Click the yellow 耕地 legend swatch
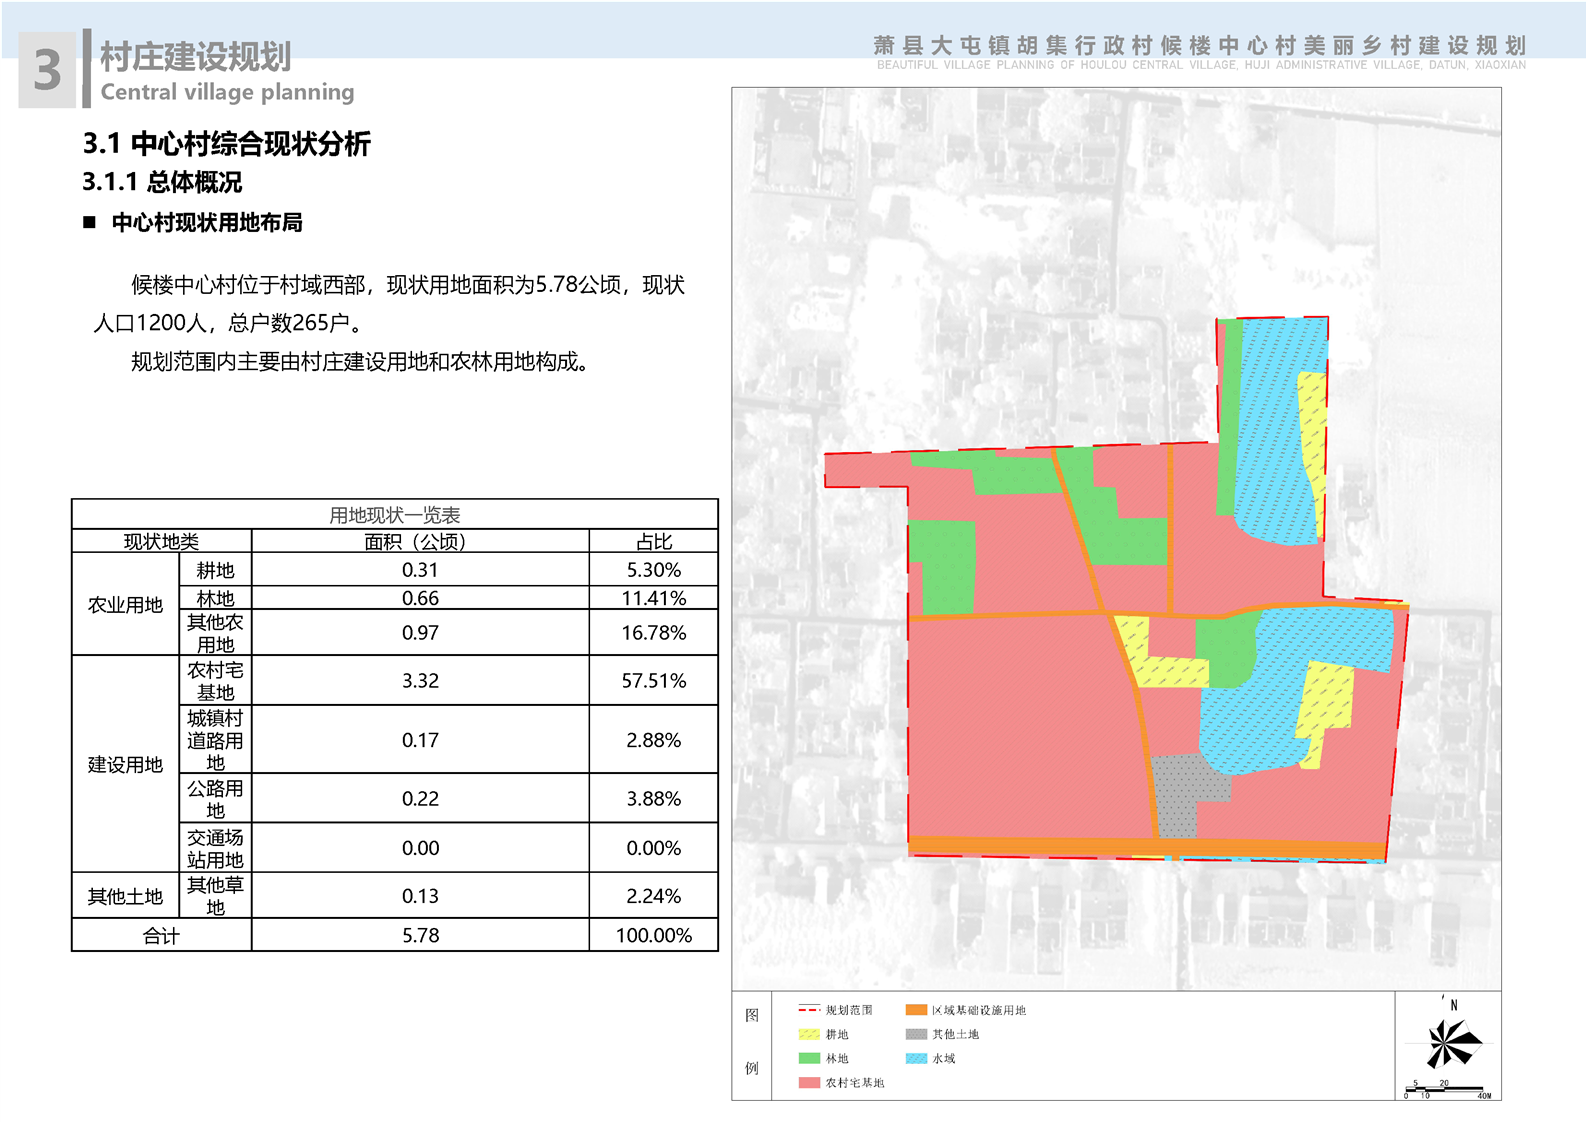Viewport: 1587px width, 1122px height. click(x=809, y=1034)
